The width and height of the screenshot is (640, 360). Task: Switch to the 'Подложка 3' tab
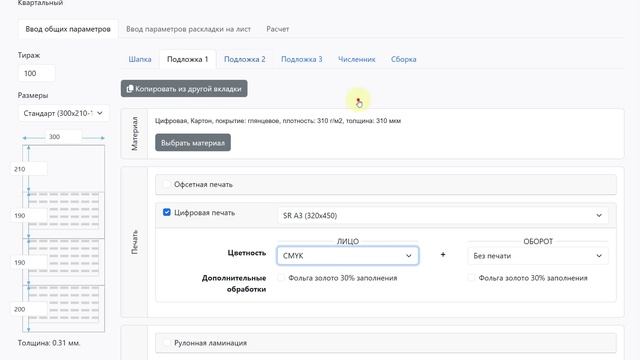point(302,59)
